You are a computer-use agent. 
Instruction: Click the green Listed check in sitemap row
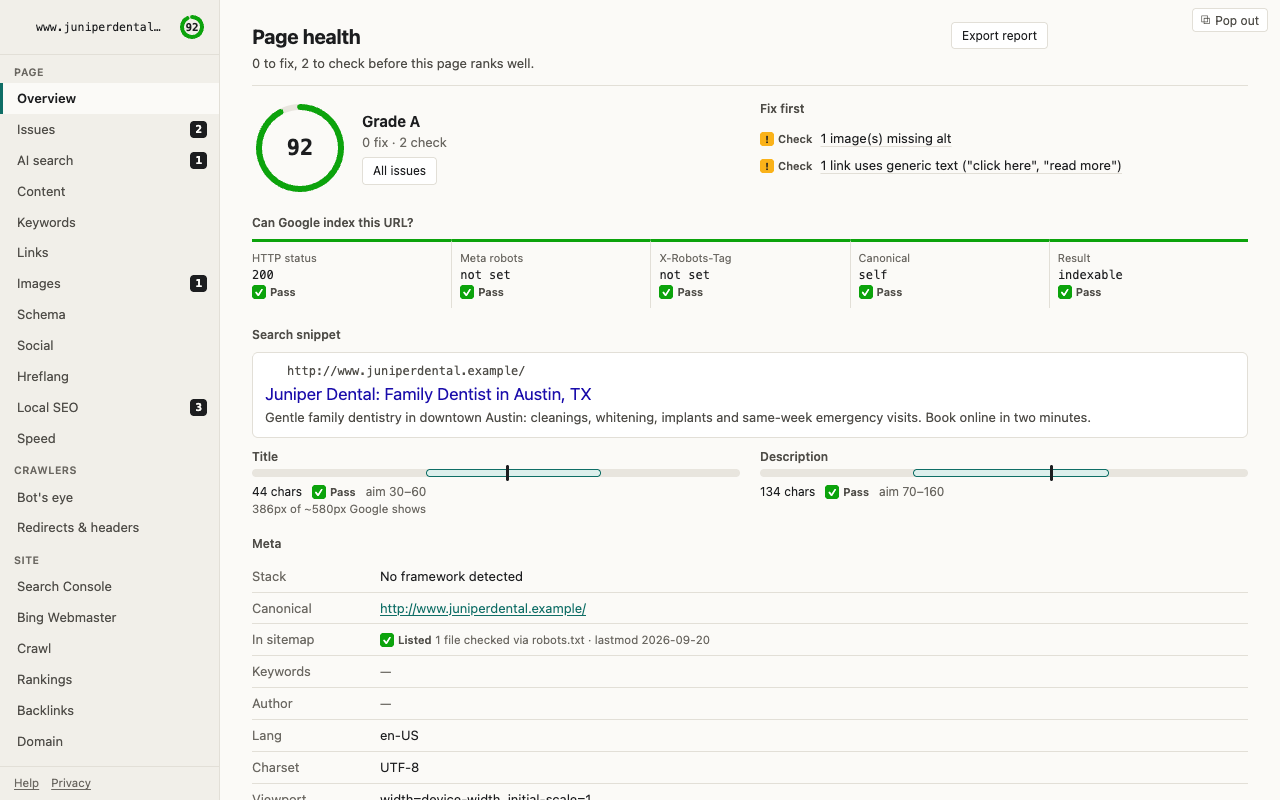tap(387, 640)
